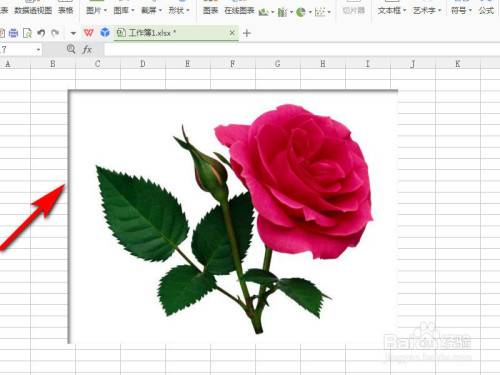This screenshot has width=500, height=375.
Task: Click the 公式 button
Action: tap(486, 11)
